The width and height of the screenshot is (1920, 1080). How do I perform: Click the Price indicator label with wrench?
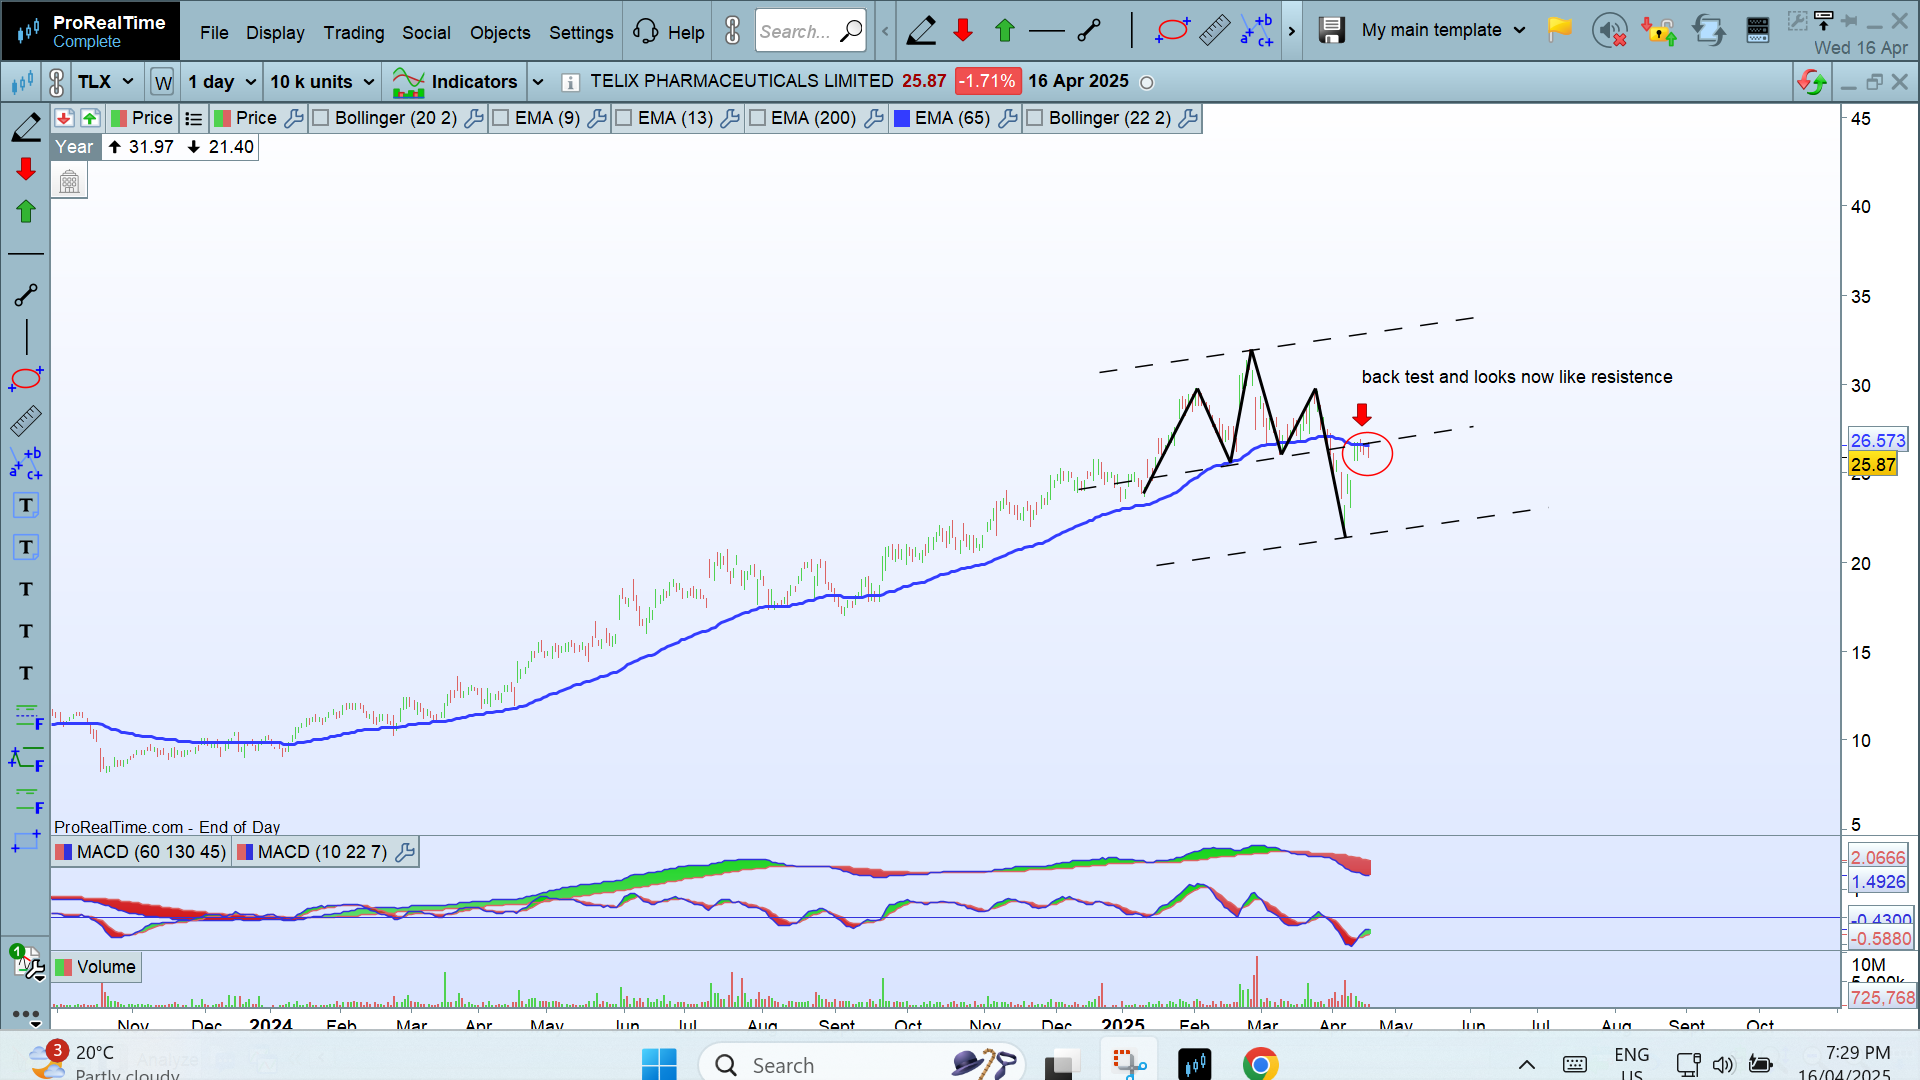click(x=257, y=118)
